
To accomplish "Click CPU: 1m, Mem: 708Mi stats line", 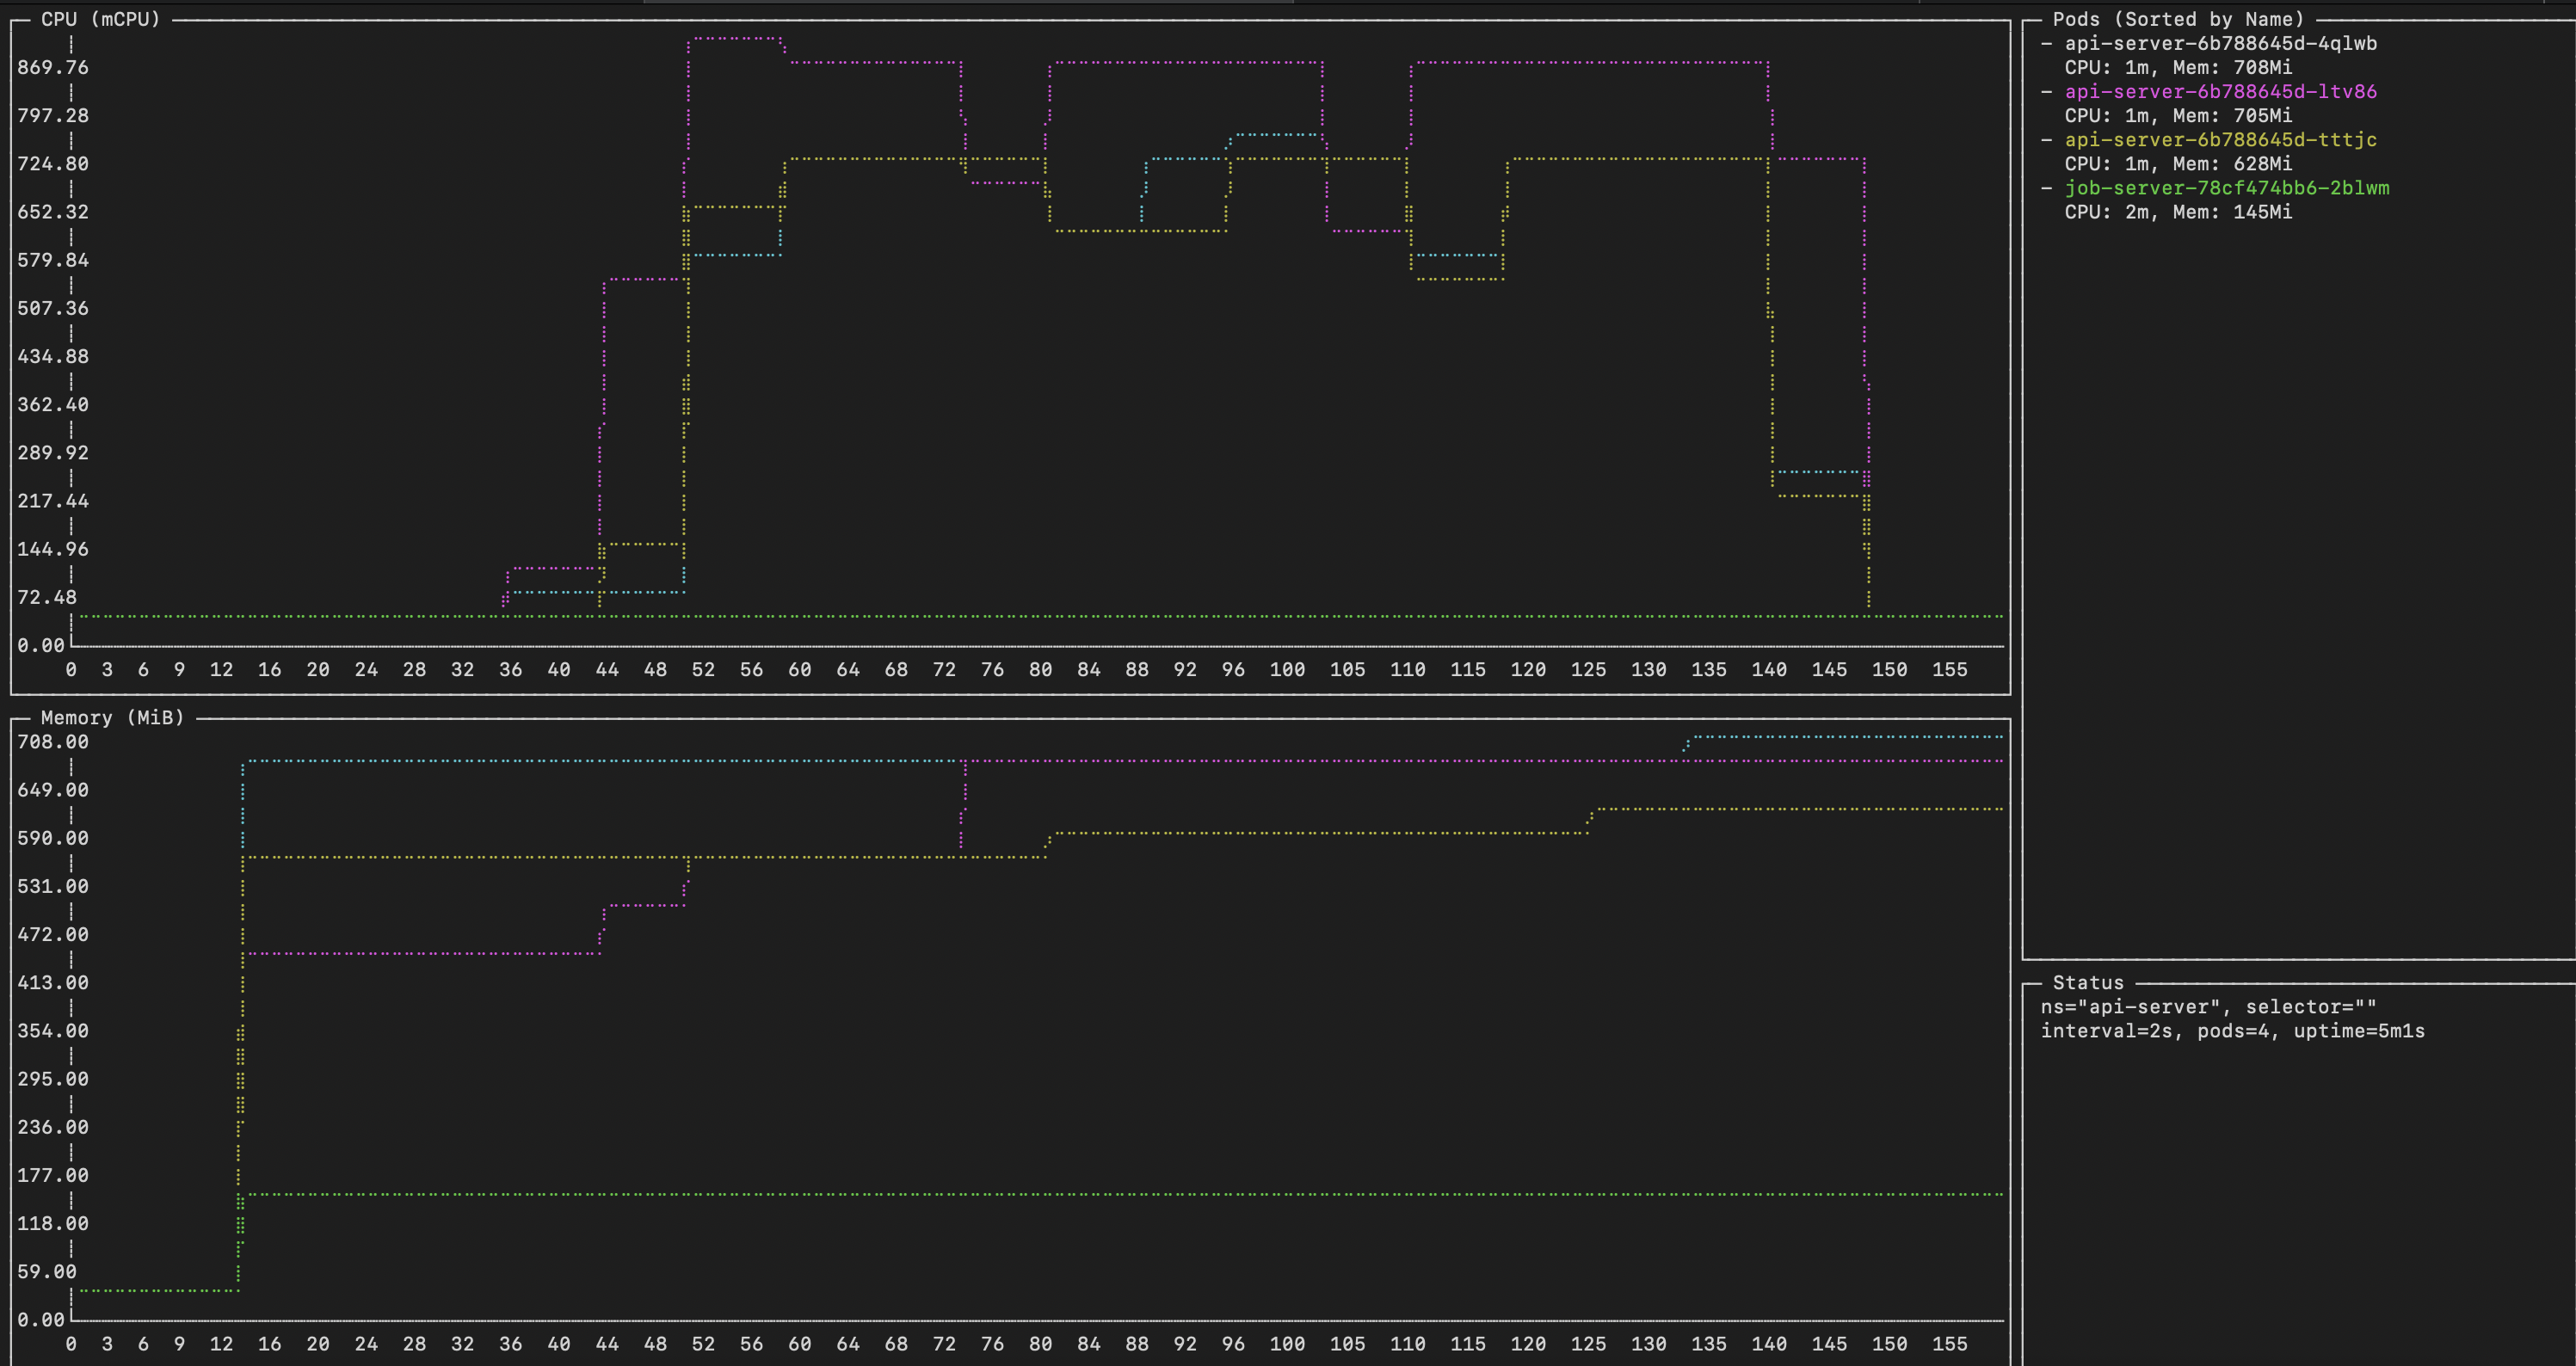I will pyautogui.click(x=2178, y=67).
